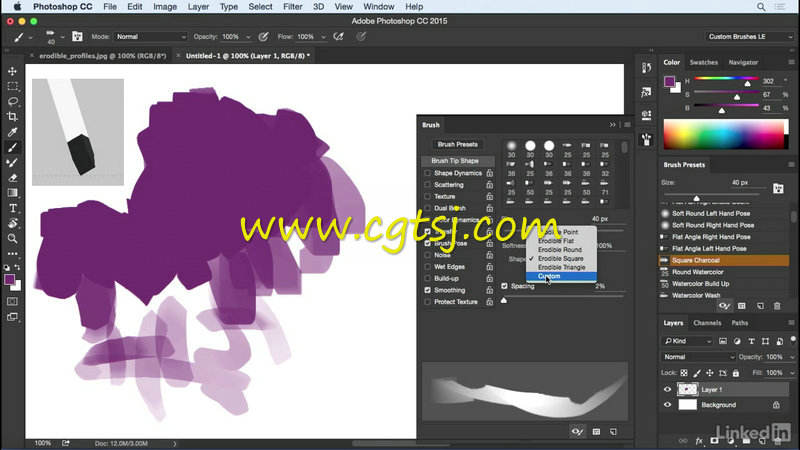Enable Shape Dynamics checkbox

coord(428,173)
